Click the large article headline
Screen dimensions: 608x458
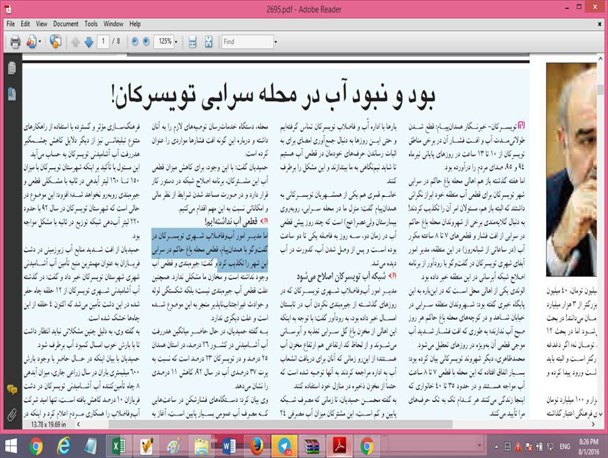(x=275, y=95)
